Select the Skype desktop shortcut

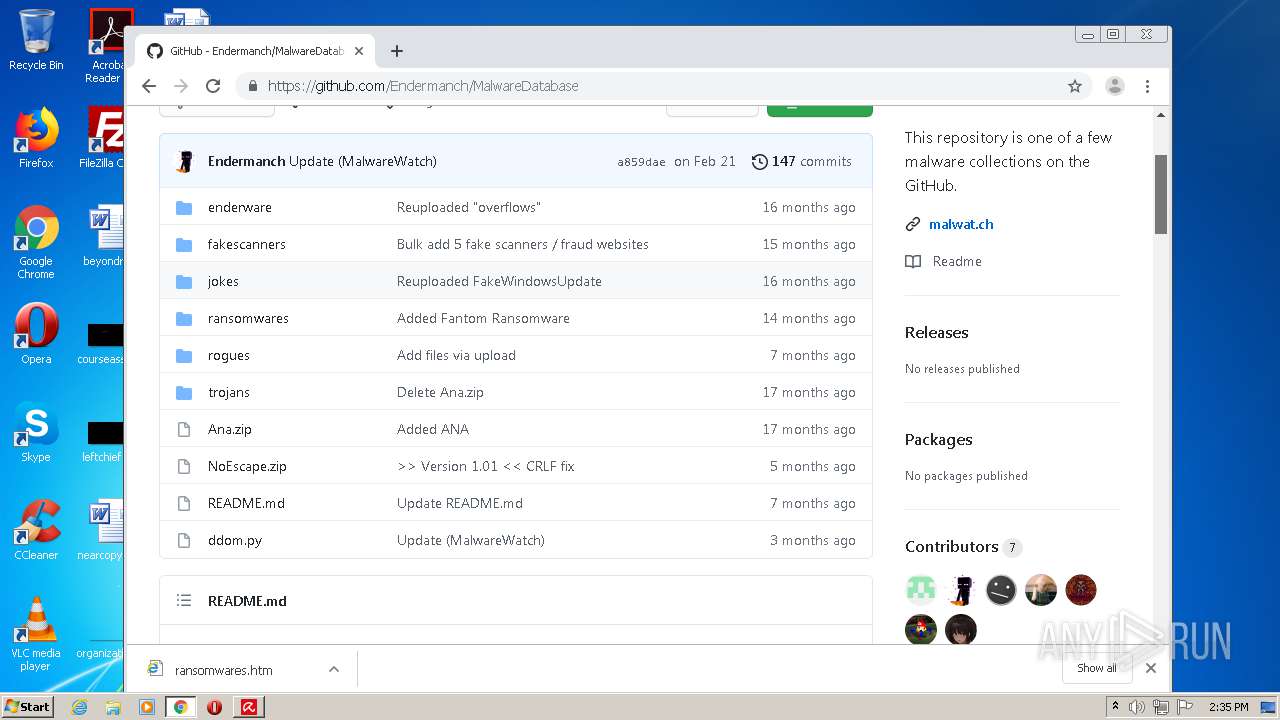click(x=36, y=432)
